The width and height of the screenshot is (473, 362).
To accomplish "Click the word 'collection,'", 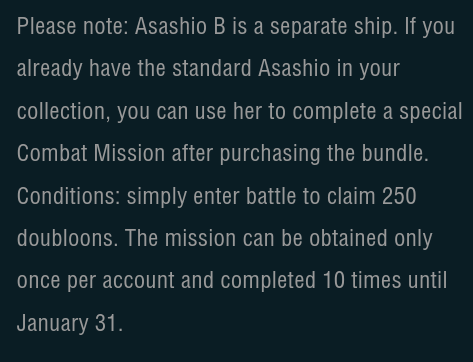I will (x=64, y=112).
